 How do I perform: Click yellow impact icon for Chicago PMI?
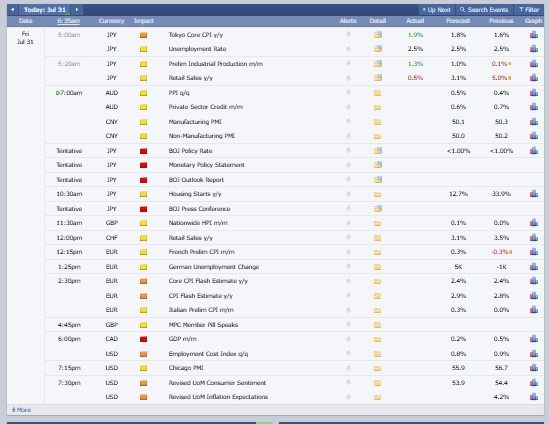click(x=143, y=368)
